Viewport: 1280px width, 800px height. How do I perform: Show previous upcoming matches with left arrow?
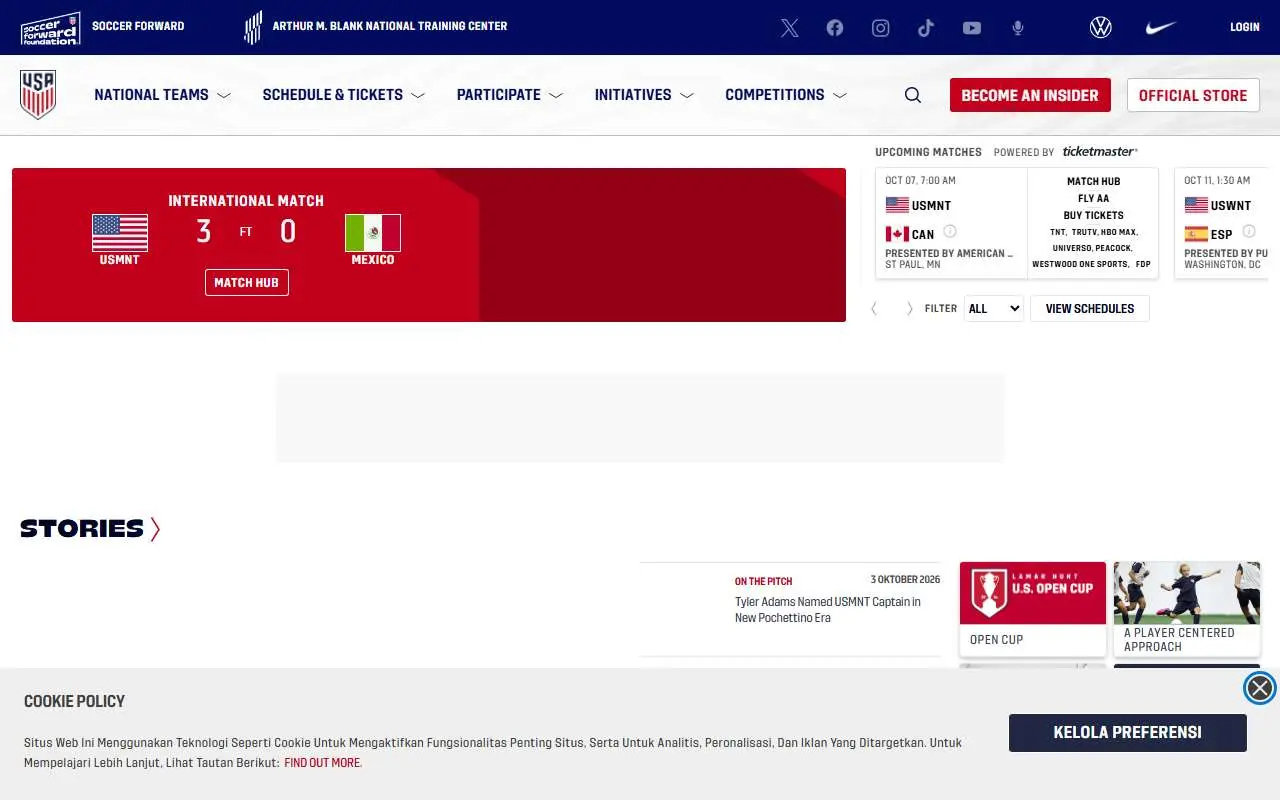(874, 308)
